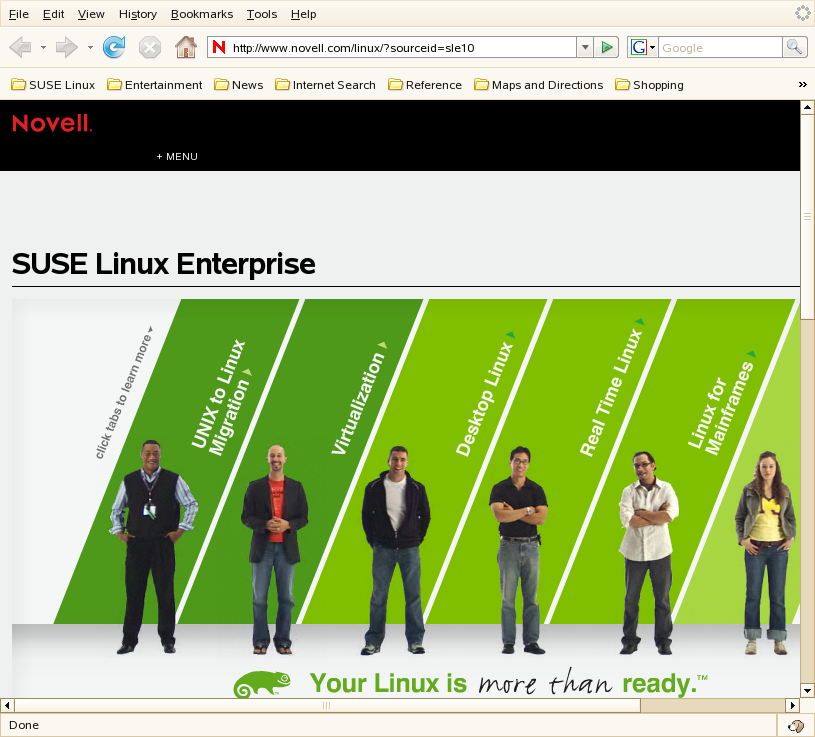This screenshot has width=815, height=737.
Task: Open the Forward button history dropdown
Action: coord(90,48)
